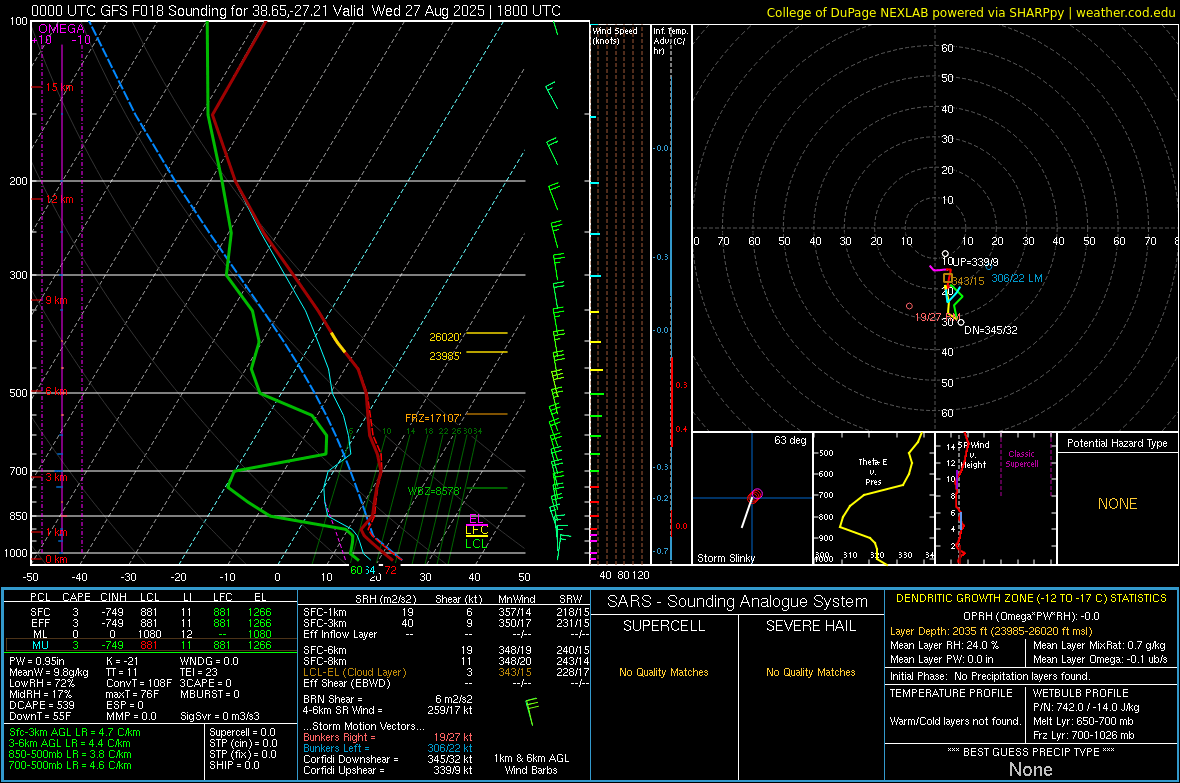The image size is (1180, 783).
Task: Click the College of DuPage NEXLAB credit text
Action: 970,12
